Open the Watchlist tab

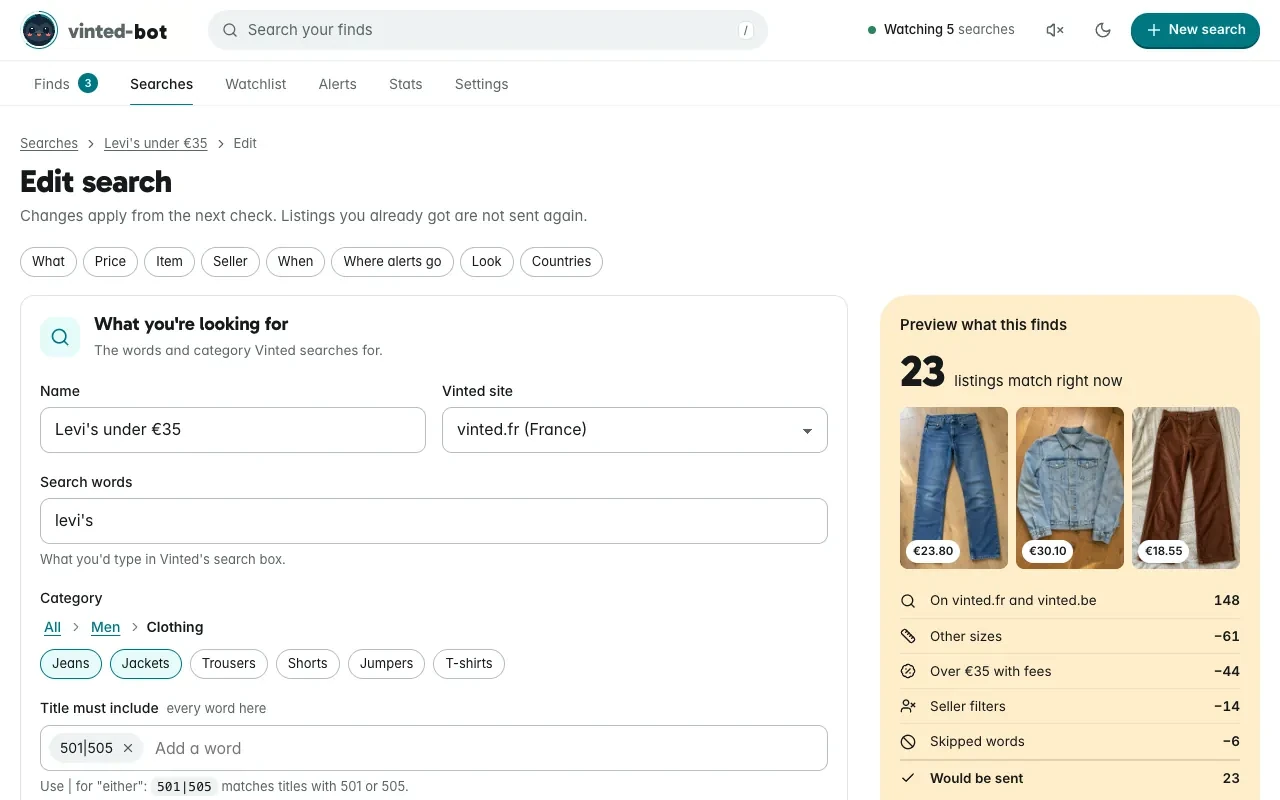tap(256, 84)
